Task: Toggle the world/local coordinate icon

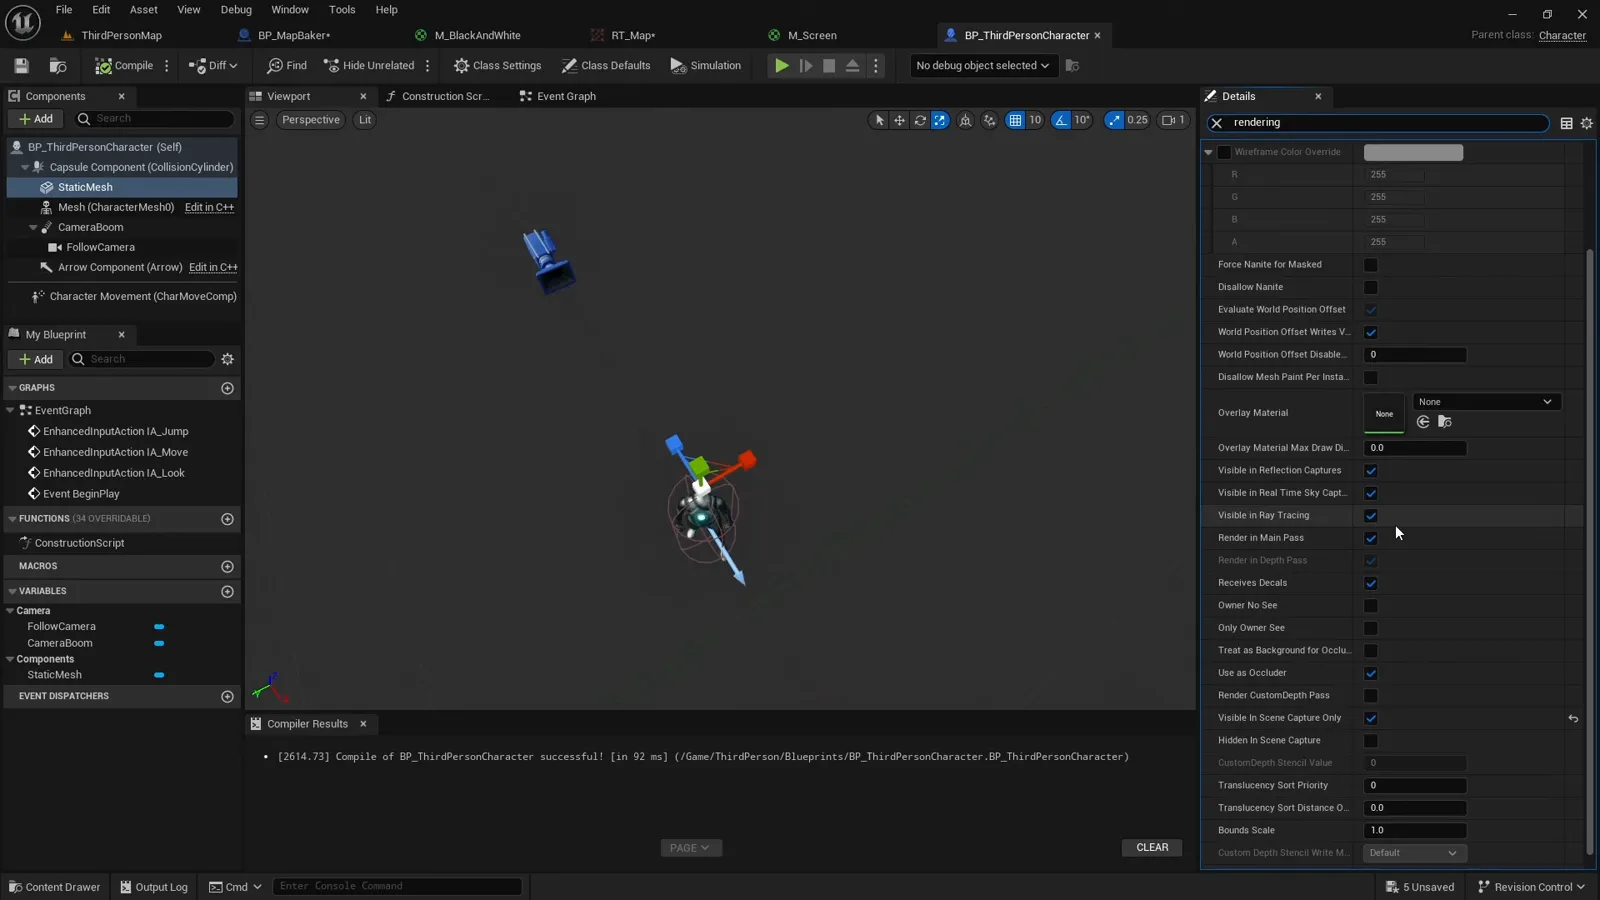Action: [965, 120]
